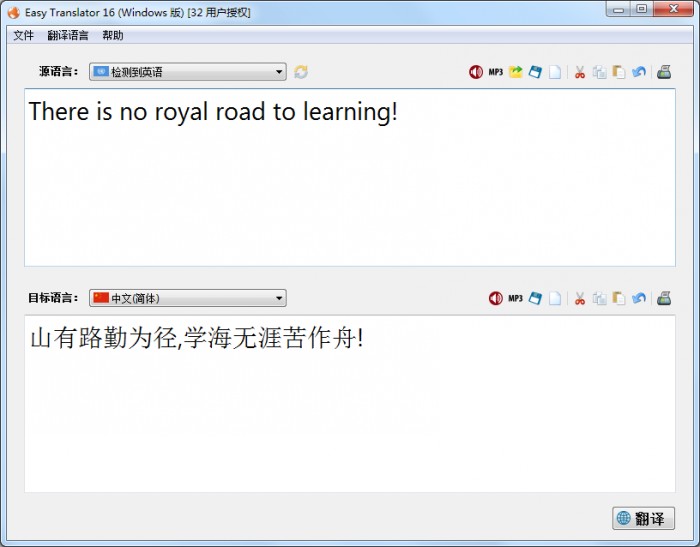Viewport: 700px width, 547px height.
Task: Play translated text aloud with speaker icon
Action: [x=496, y=298]
